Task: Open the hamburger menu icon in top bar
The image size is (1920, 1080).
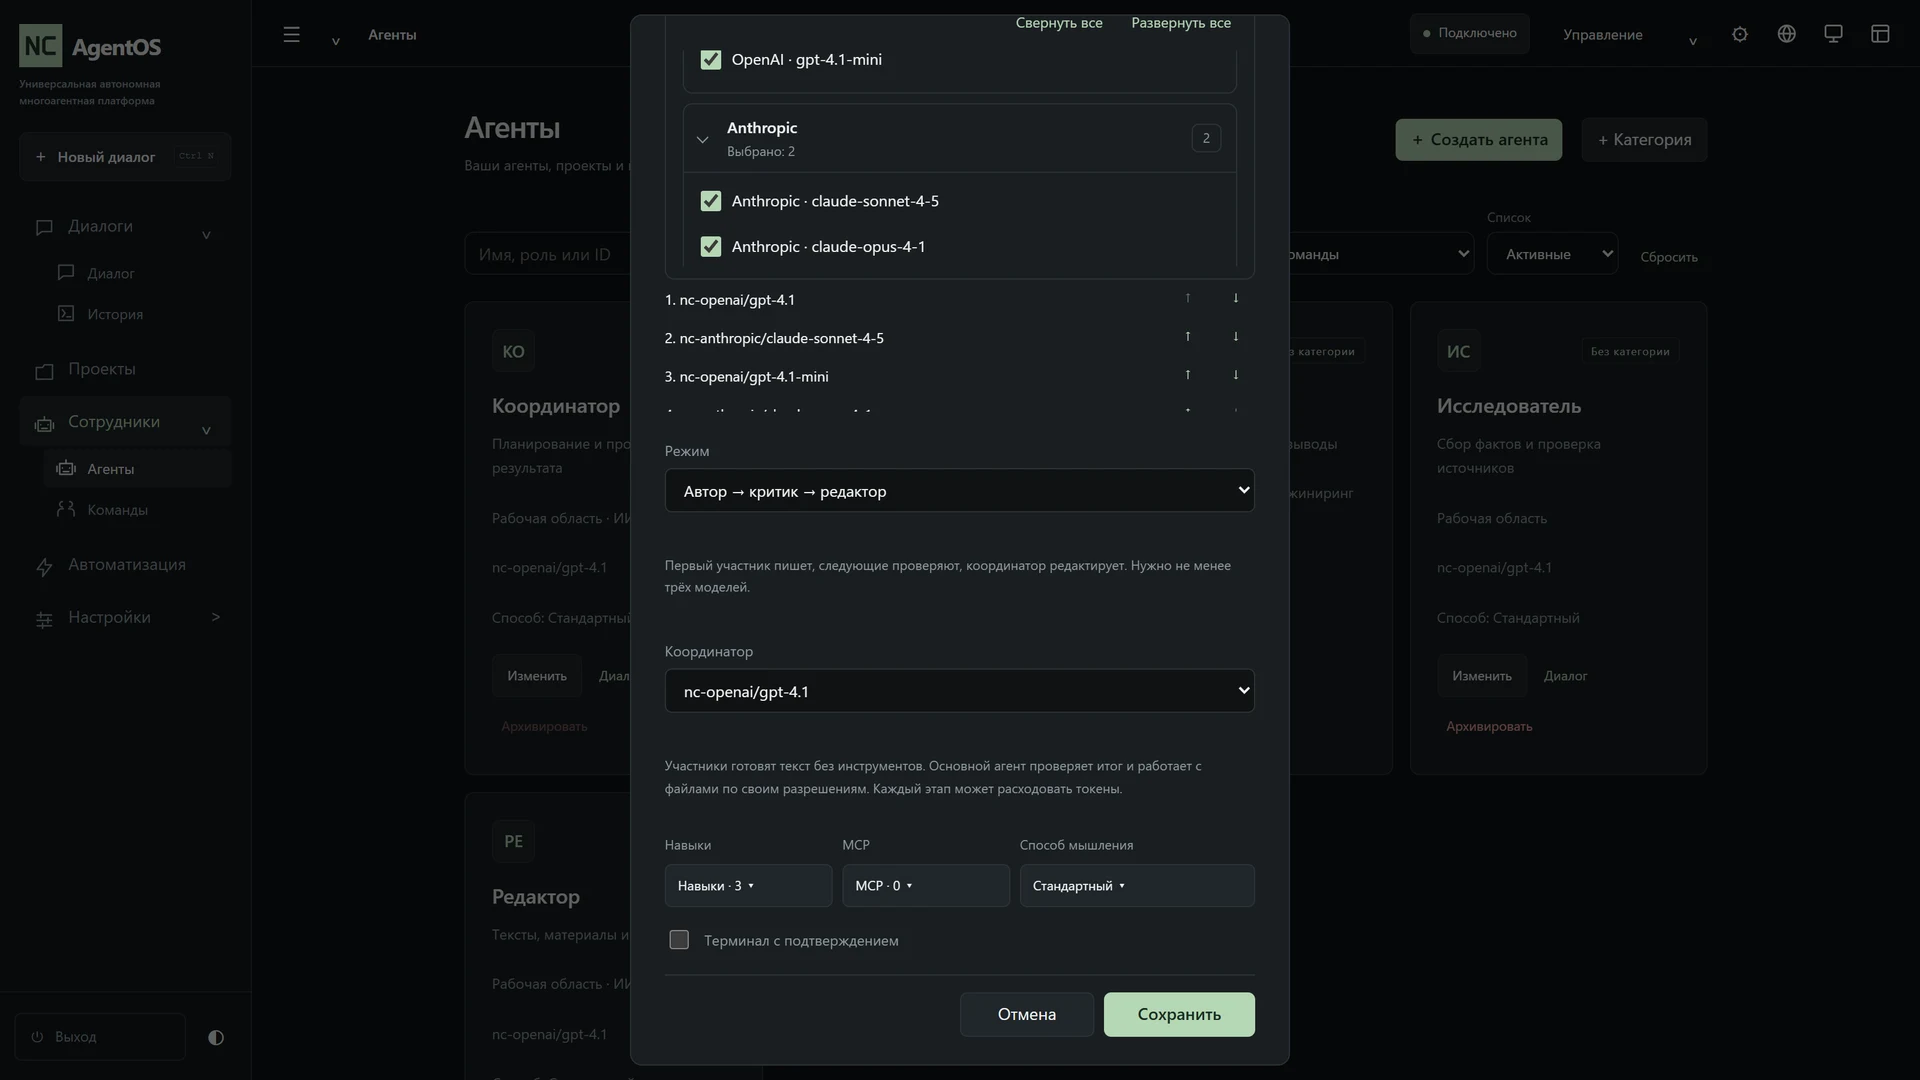Action: [291, 34]
